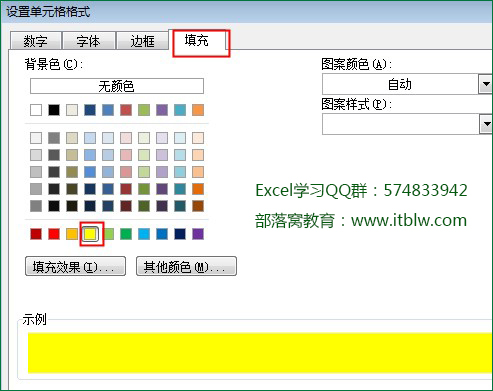Open the 填充效果 dialog button
493x391 pixels.
tap(75, 266)
